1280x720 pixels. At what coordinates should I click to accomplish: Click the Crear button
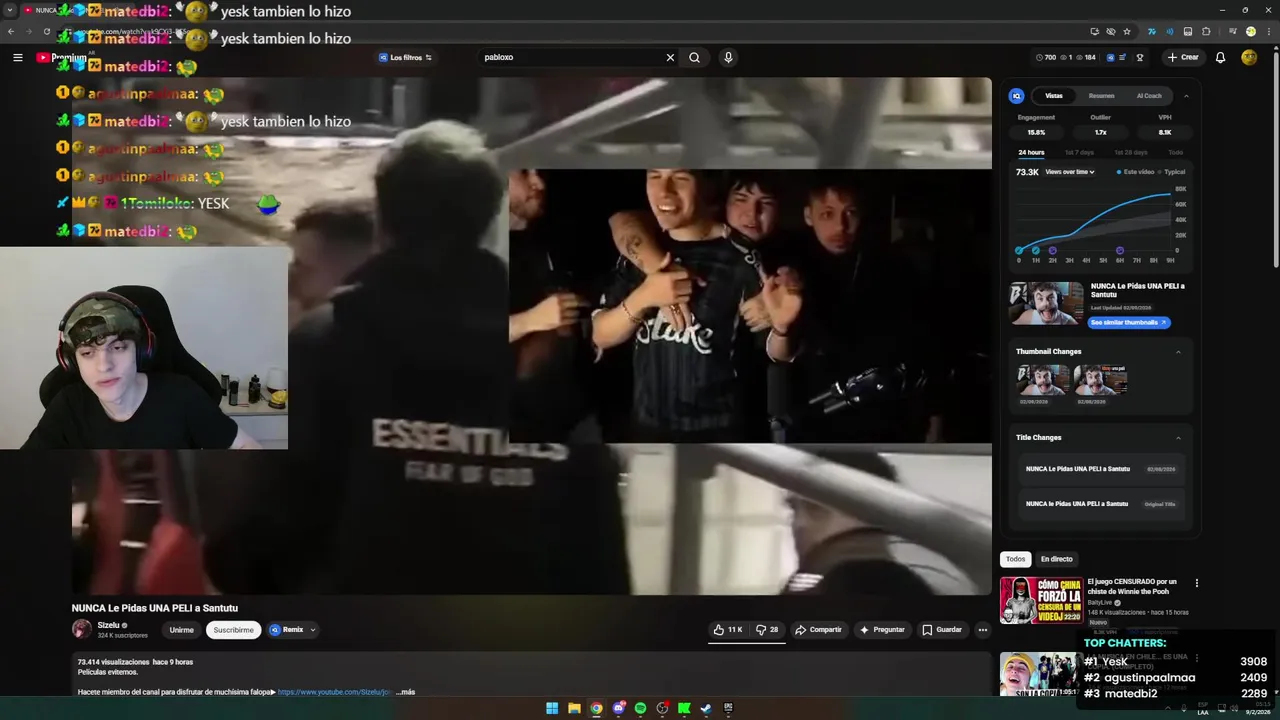point(1183,57)
